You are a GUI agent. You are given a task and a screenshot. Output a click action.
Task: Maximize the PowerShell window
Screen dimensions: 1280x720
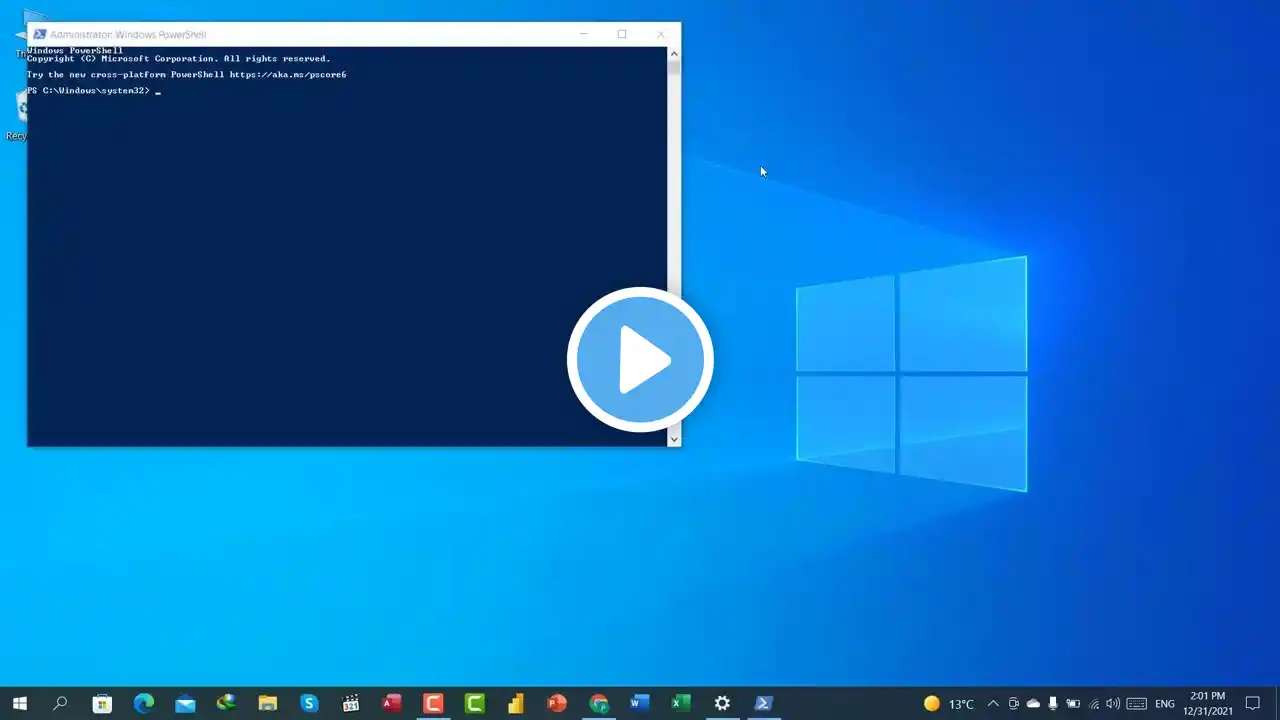(622, 34)
